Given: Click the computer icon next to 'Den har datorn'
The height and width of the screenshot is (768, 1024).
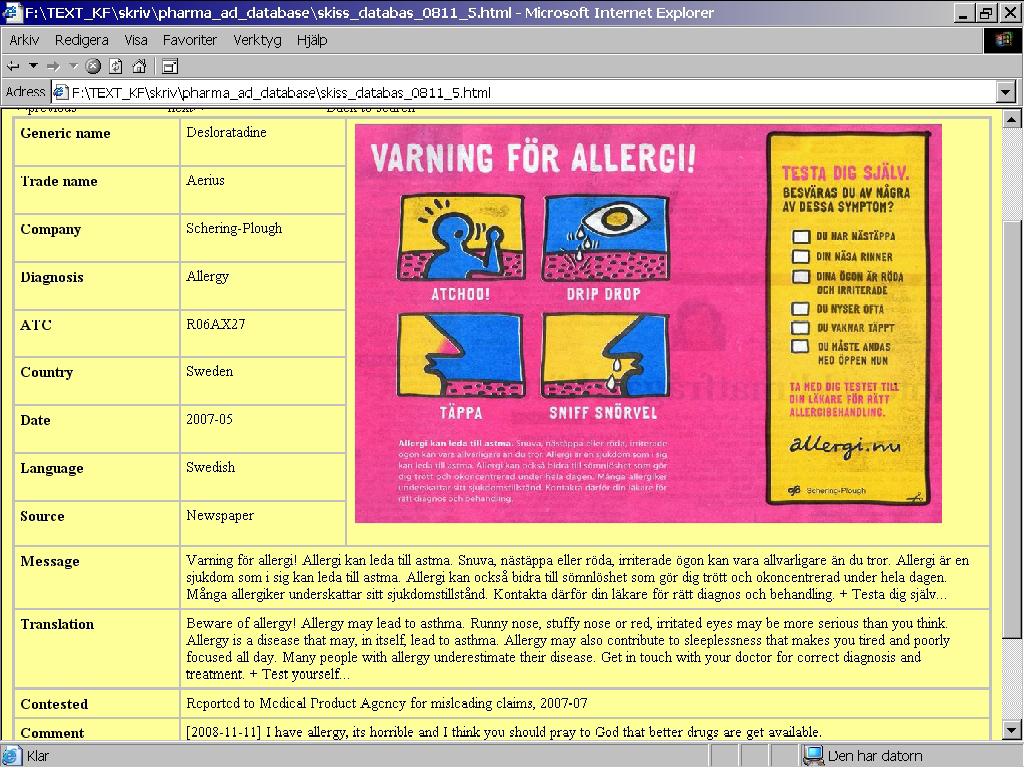Looking at the screenshot, I should tap(814, 756).
